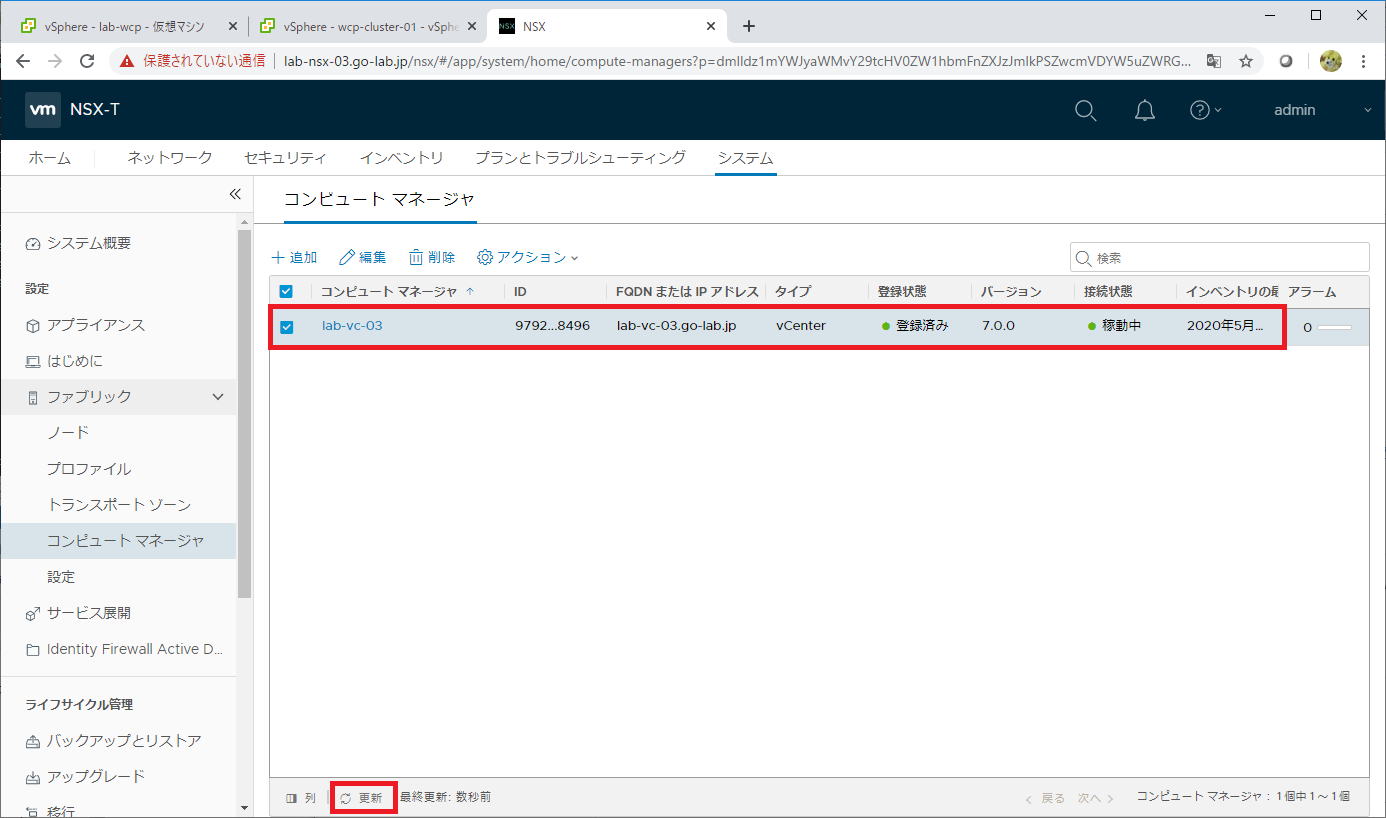Open the browser profile avatar
Screen dimensions: 1386x818
pyautogui.click(x=1330, y=61)
